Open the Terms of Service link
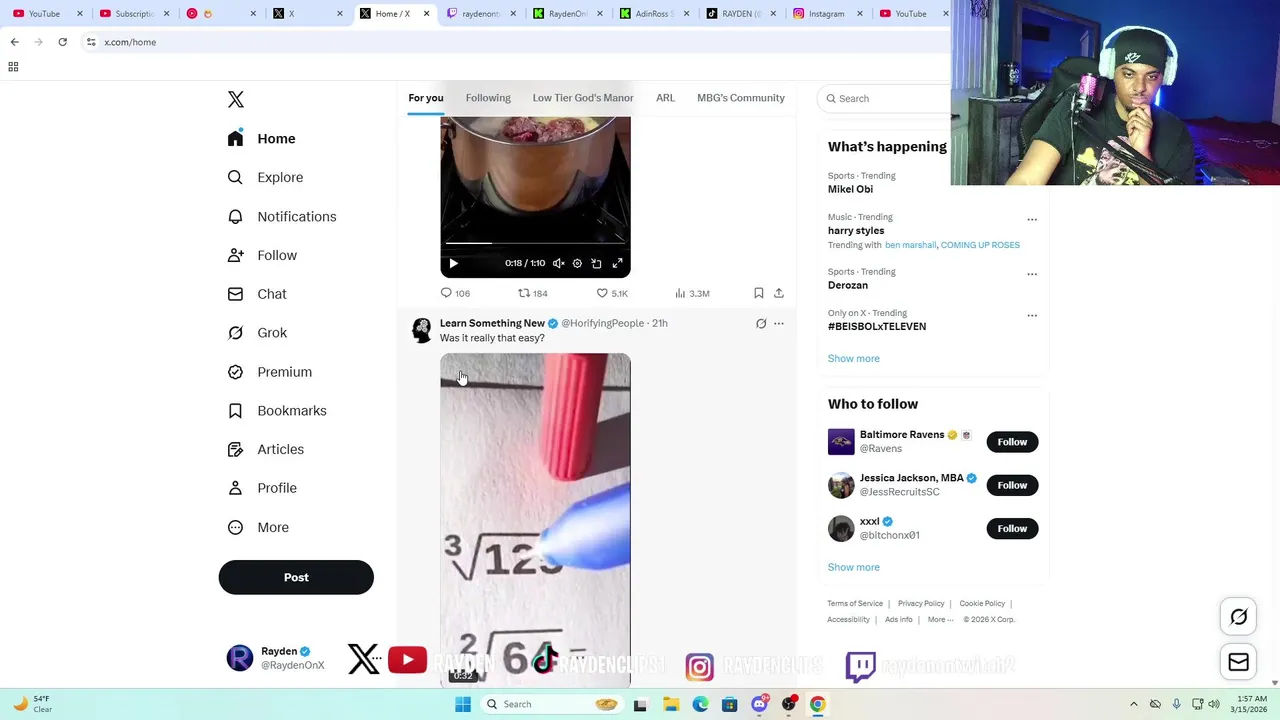The height and width of the screenshot is (720, 1280). tap(855, 603)
